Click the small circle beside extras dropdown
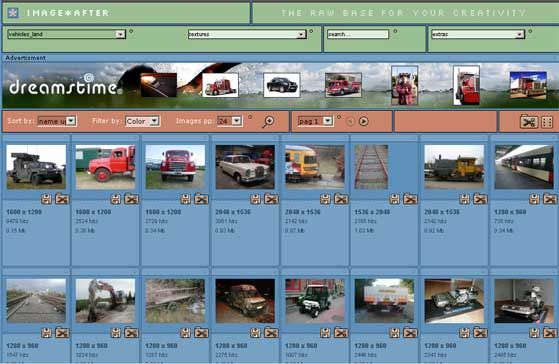Image resolution: width=559 pixels, height=364 pixels. click(530, 31)
